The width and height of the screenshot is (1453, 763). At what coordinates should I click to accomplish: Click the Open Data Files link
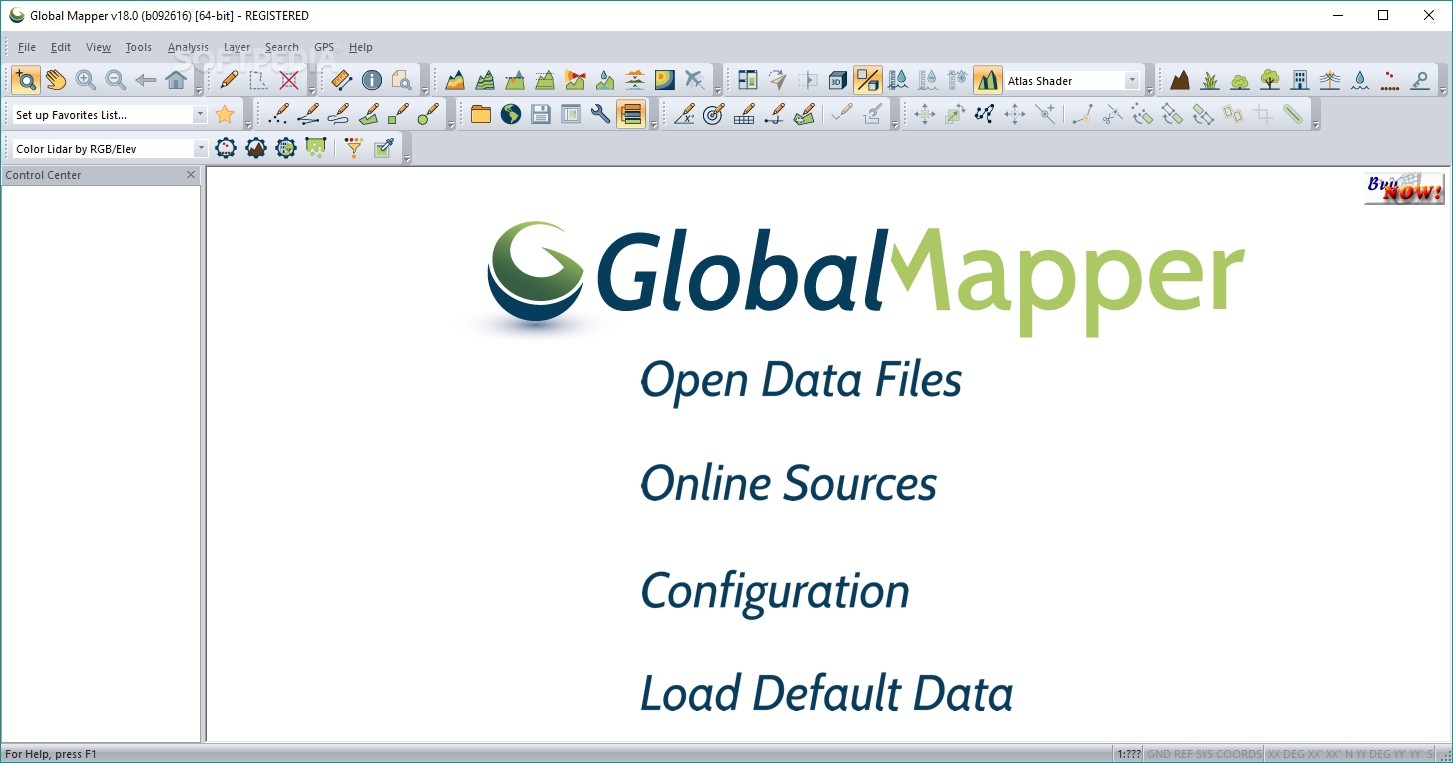pos(801,380)
